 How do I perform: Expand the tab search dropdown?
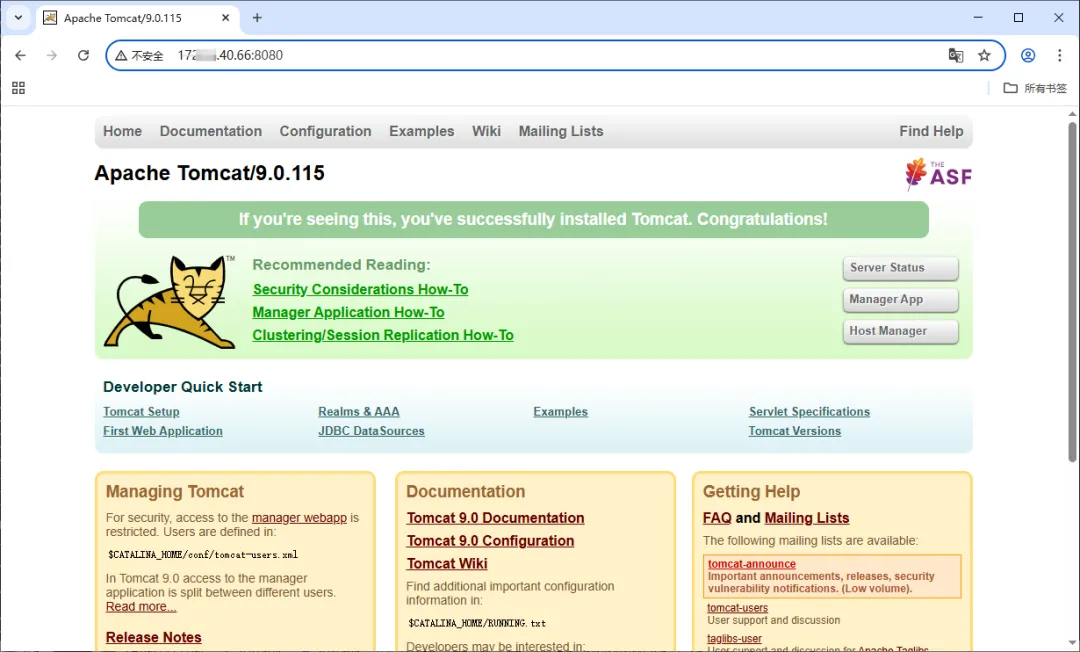(19, 18)
